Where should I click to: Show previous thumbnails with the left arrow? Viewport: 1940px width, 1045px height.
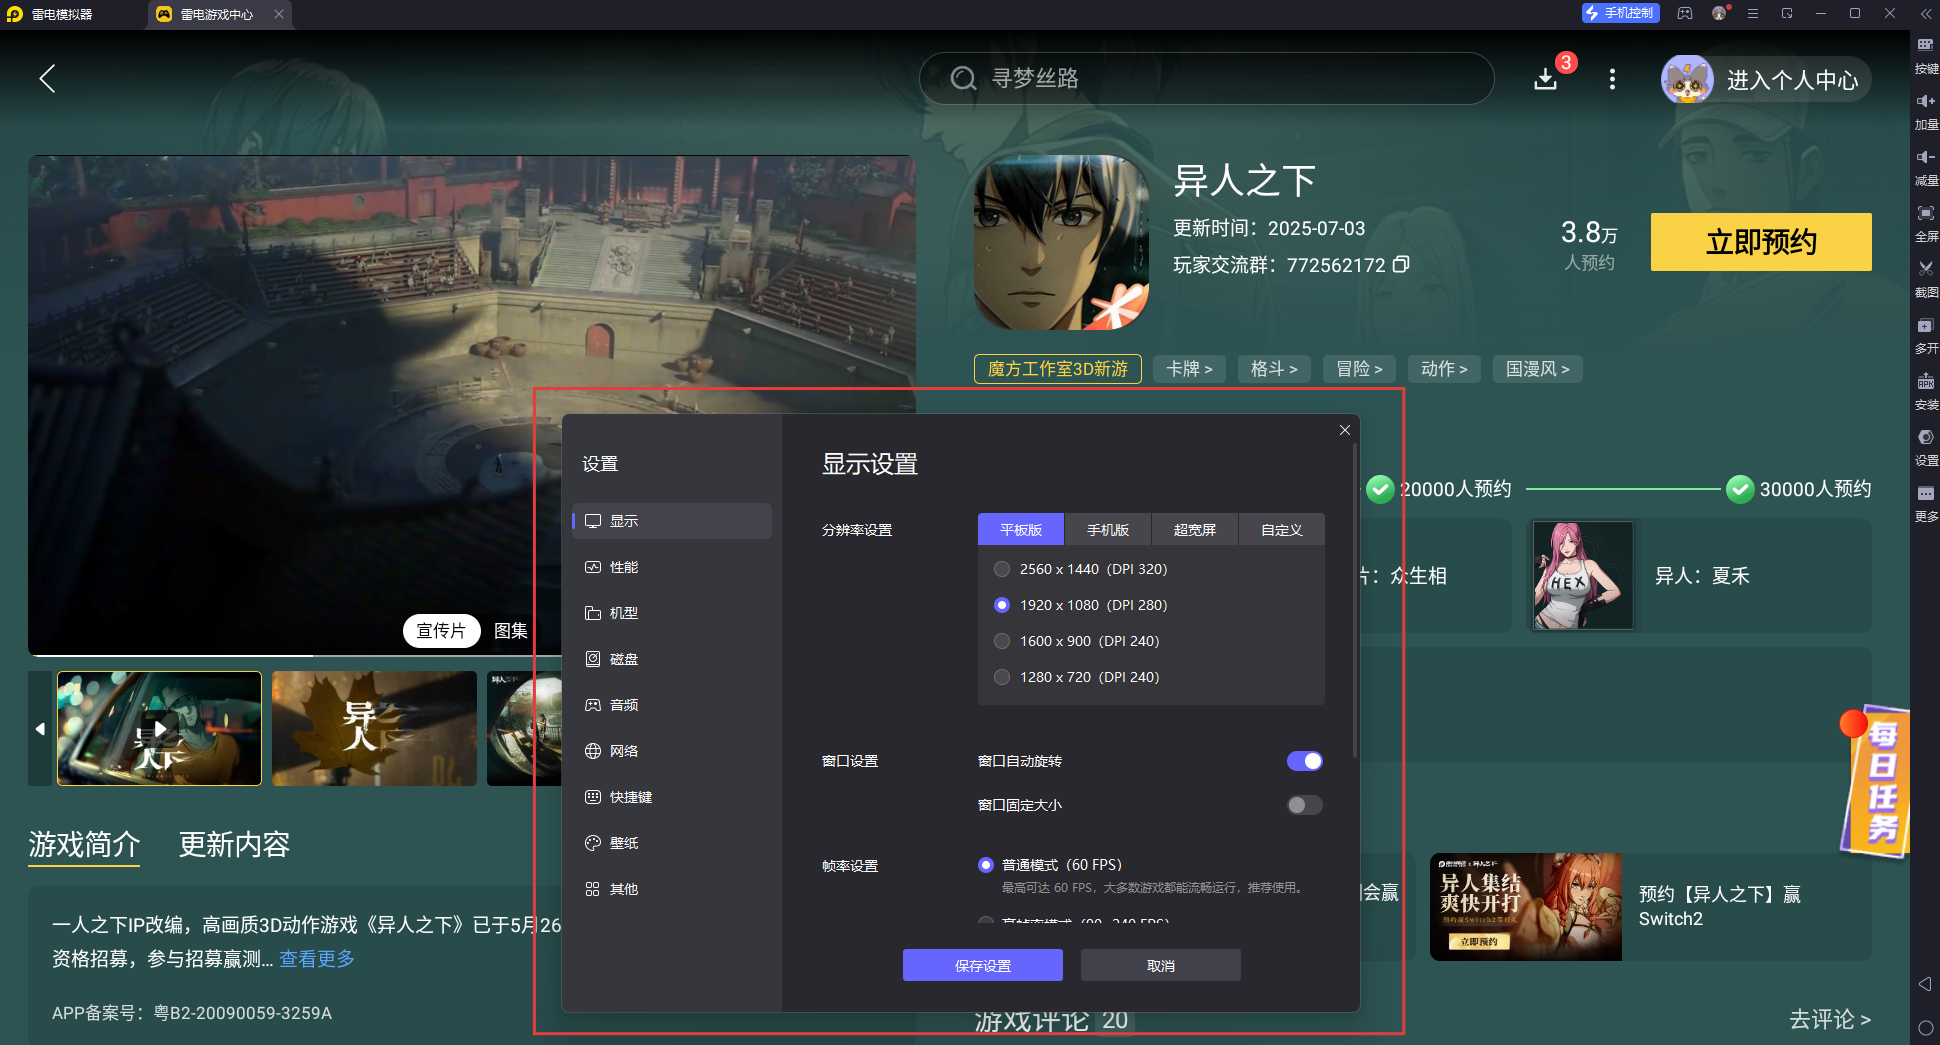click(40, 728)
